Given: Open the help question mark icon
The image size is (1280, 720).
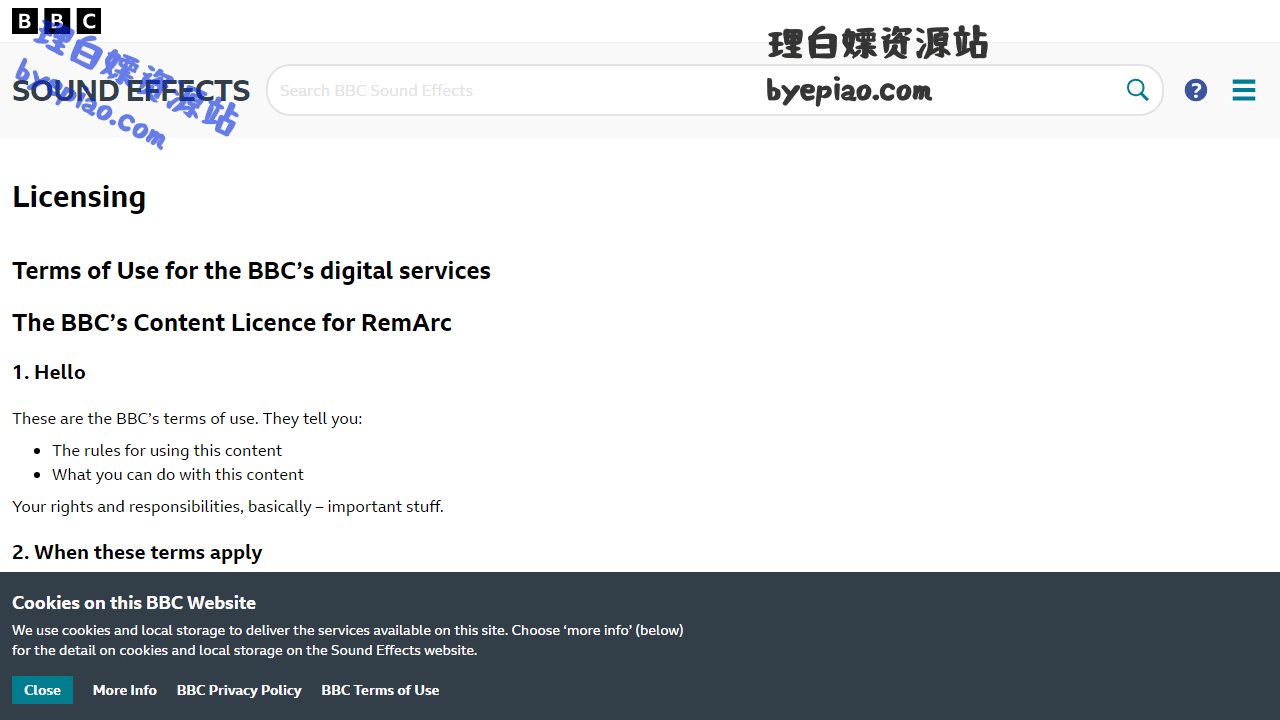Looking at the screenshot, I should [x=1196, y=90].
